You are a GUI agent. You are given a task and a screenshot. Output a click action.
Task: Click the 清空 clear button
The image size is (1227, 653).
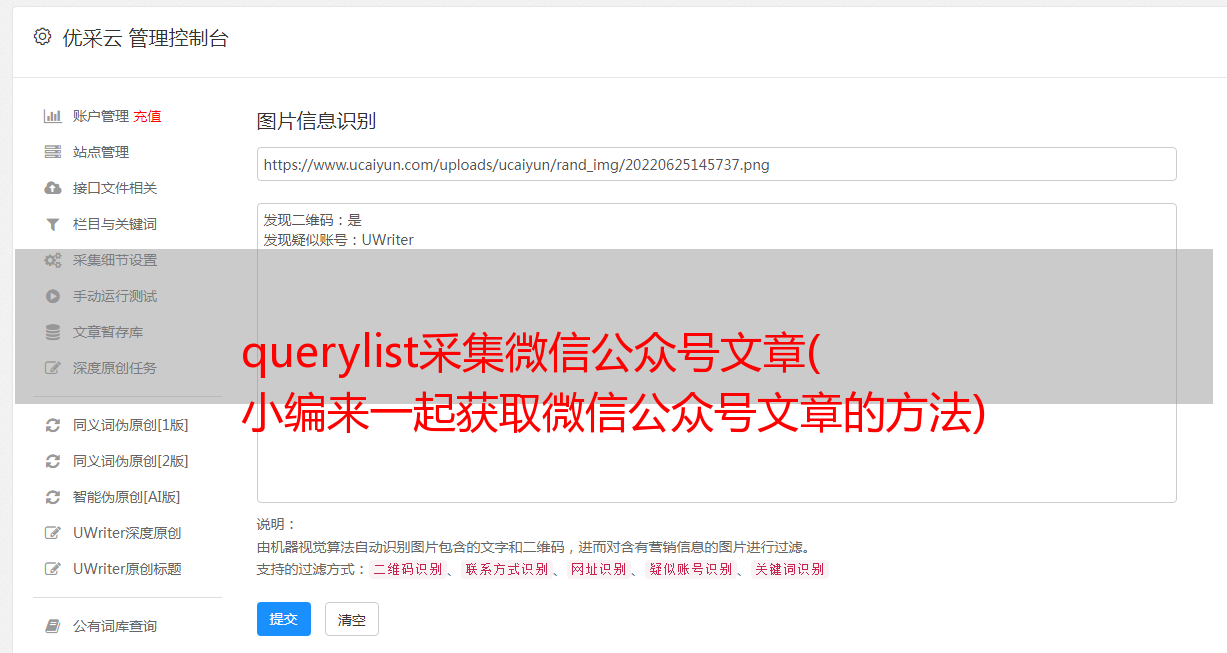pyautogui.click(x=352, y=619)
